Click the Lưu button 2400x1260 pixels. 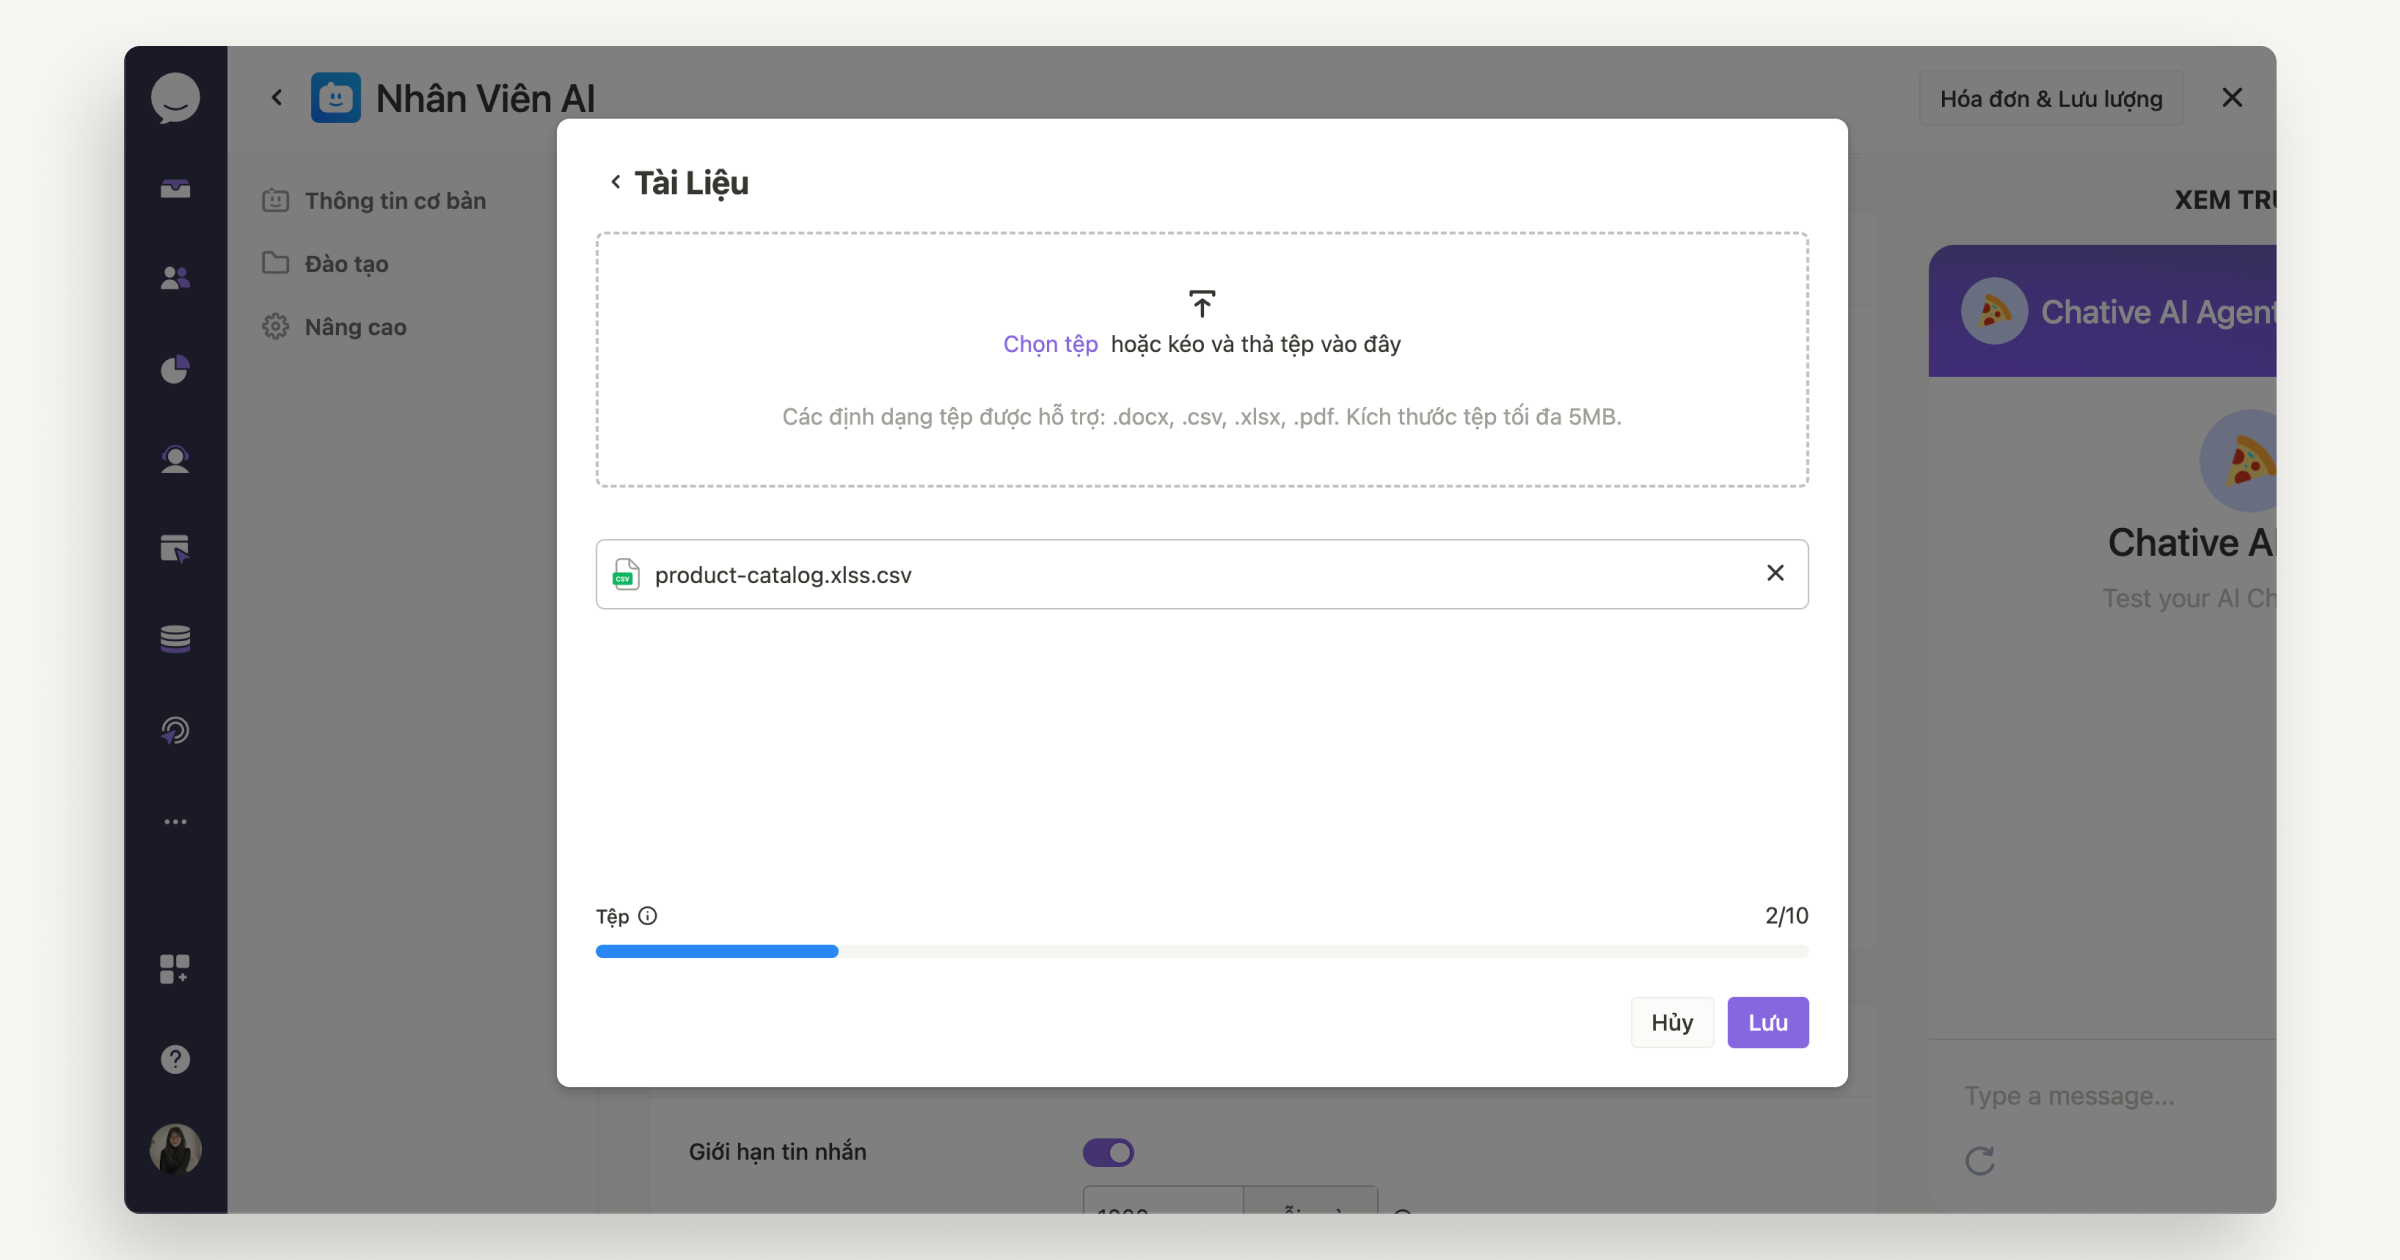(x=1768, y=1022)
